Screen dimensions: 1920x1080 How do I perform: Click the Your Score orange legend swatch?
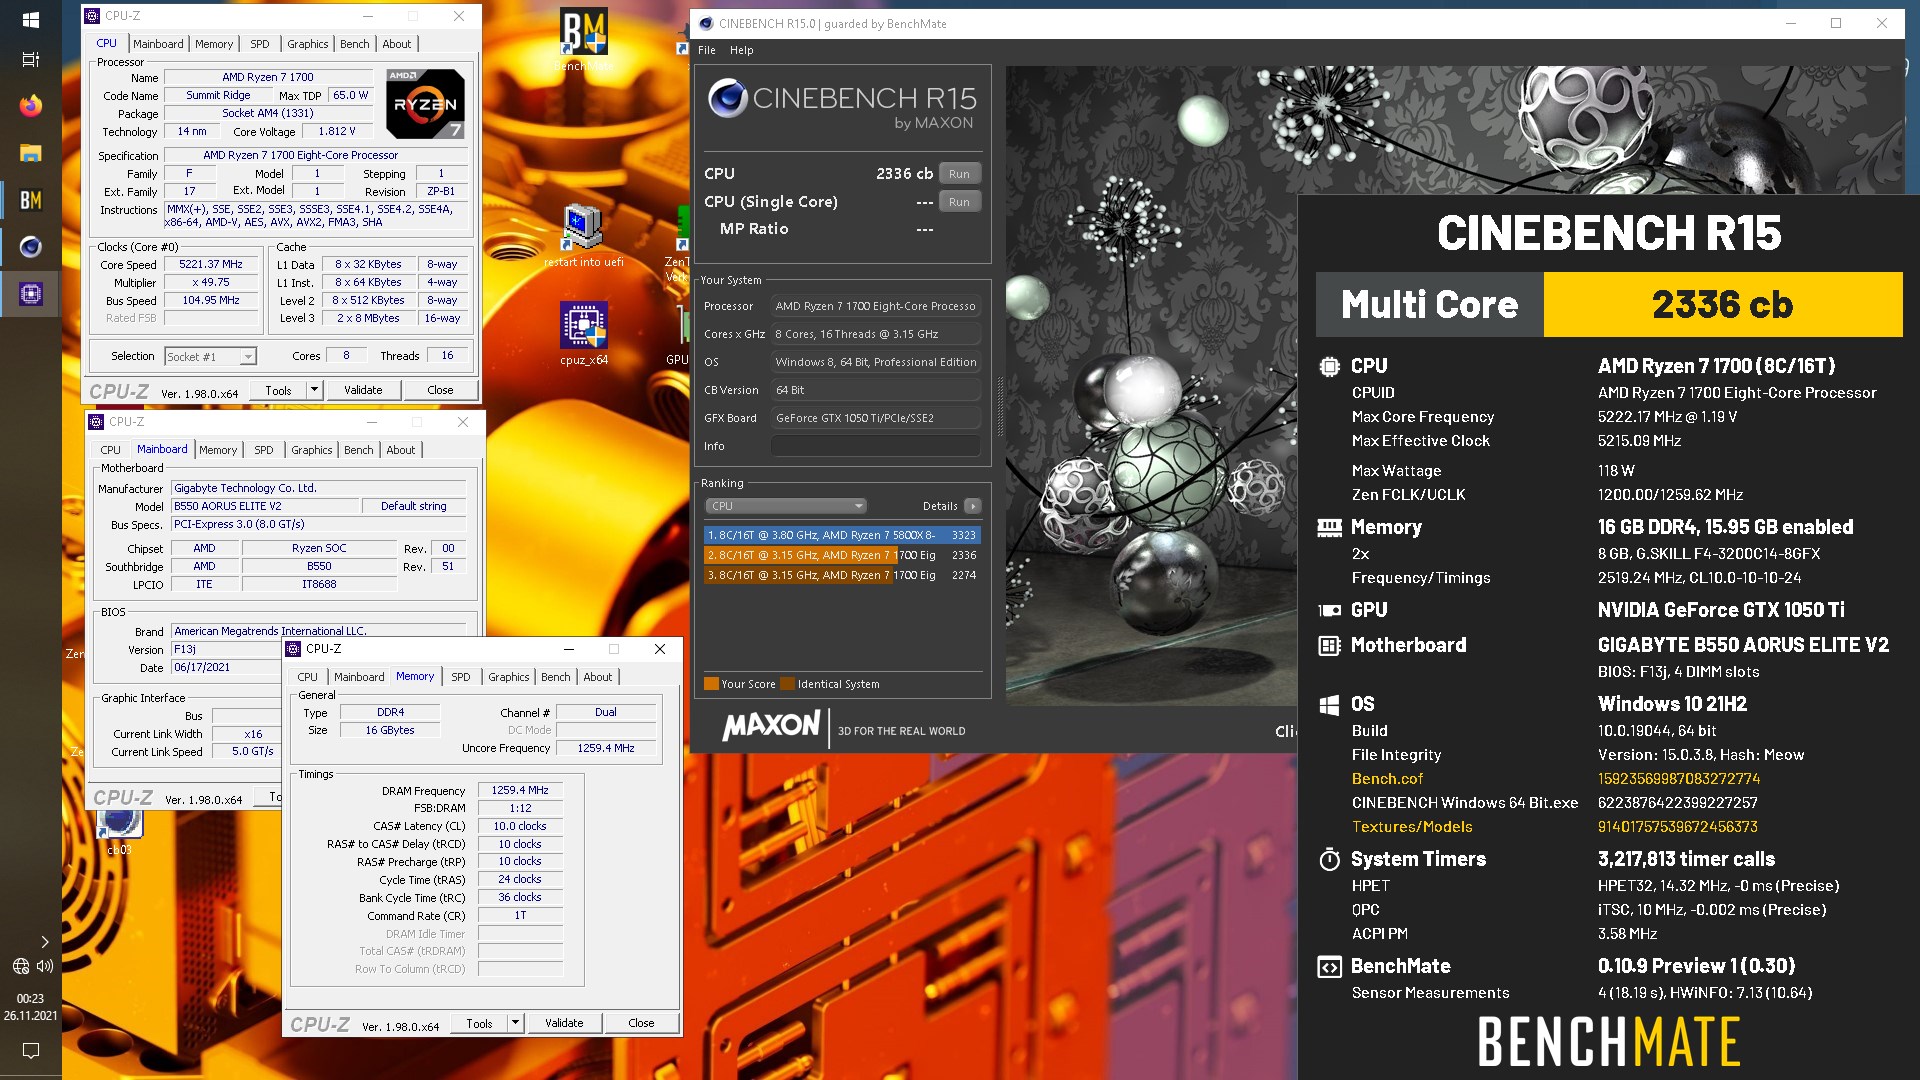[711, 684]
